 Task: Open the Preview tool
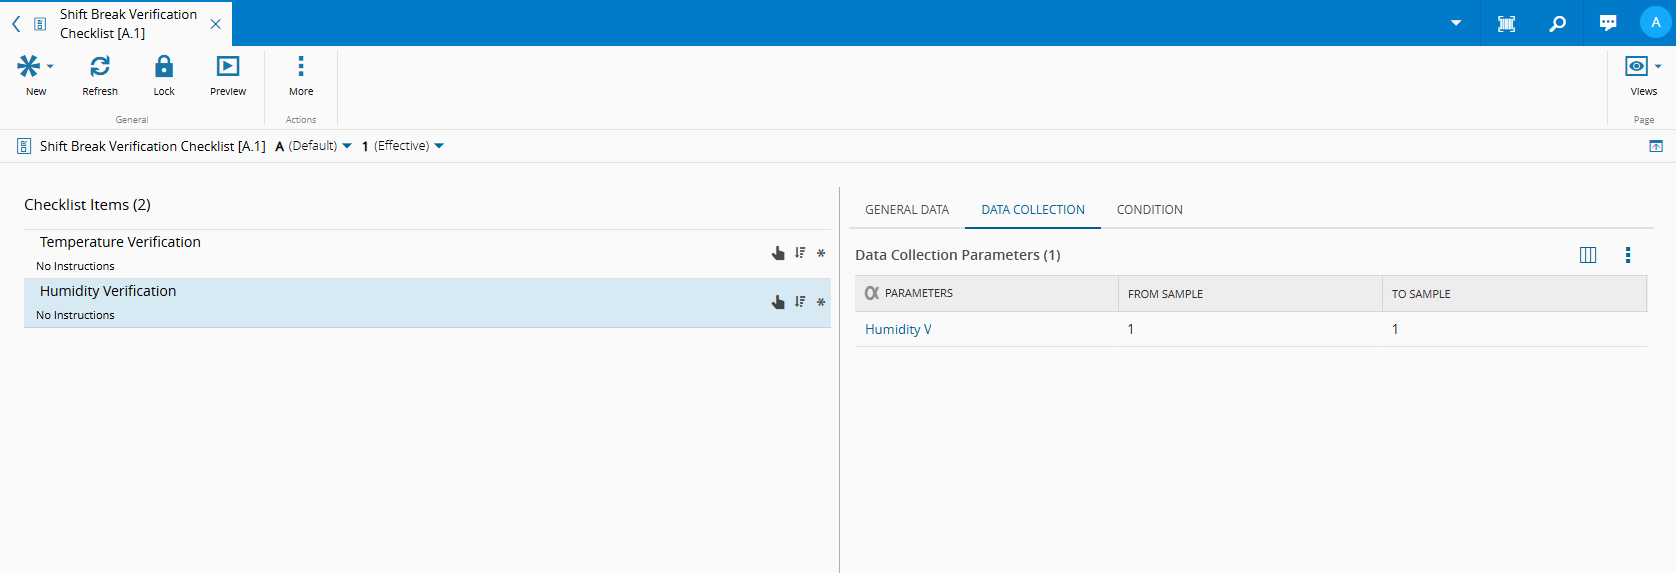[228, 67]
